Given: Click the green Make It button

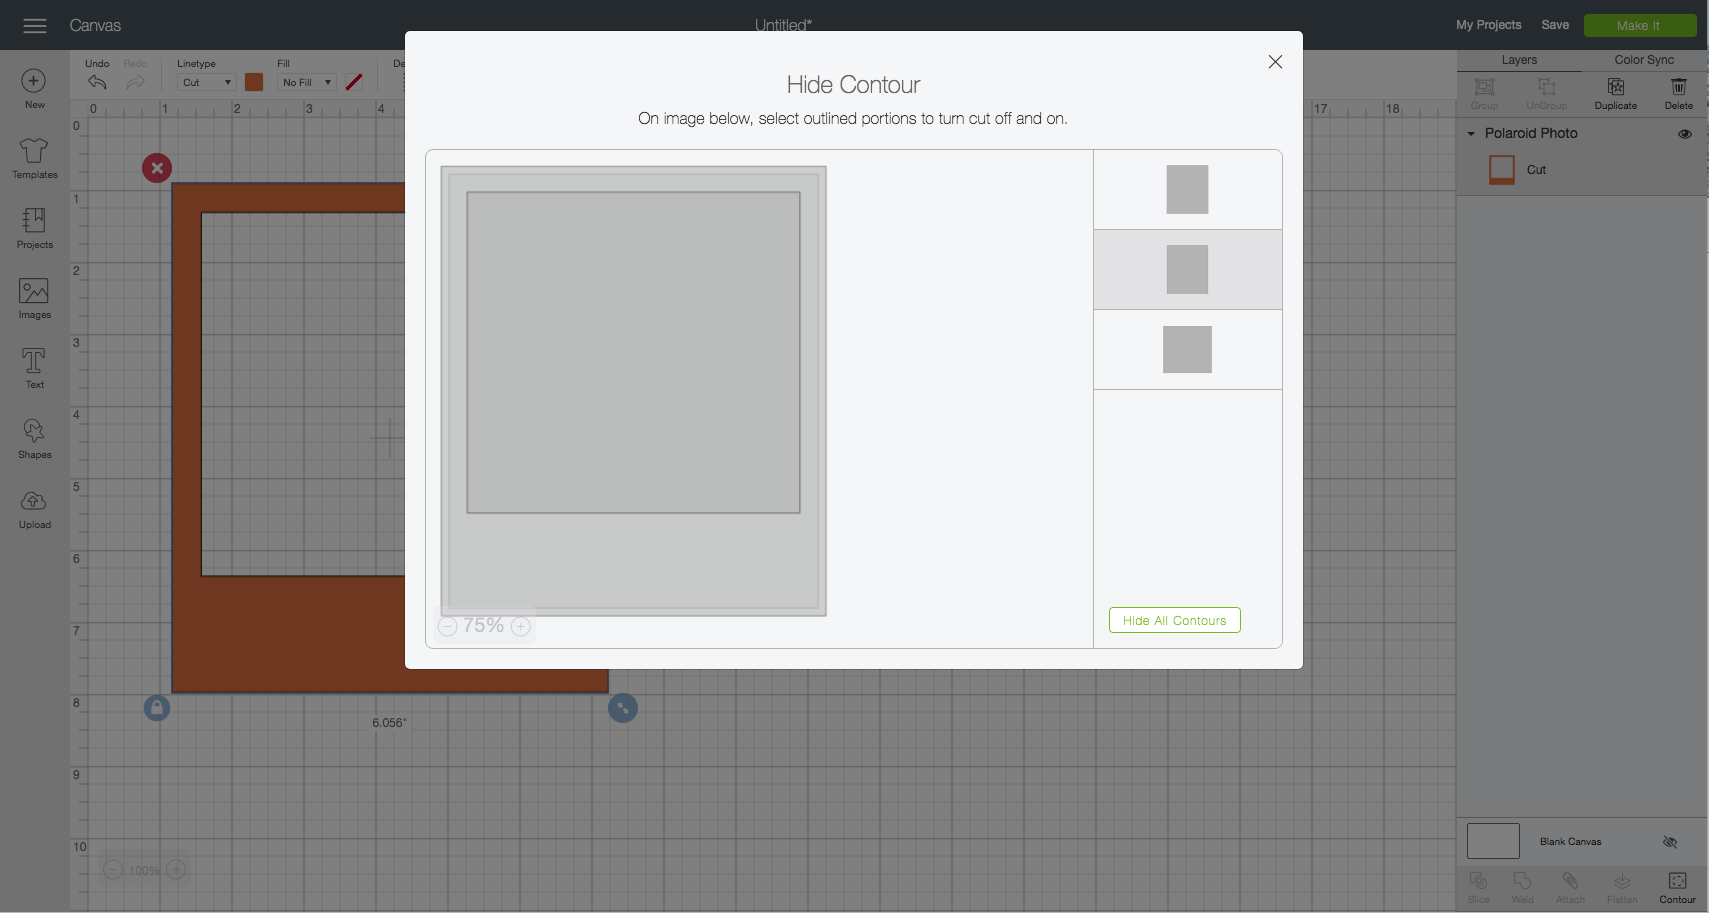Looking at the screenshot, I should click(1639, 26).
